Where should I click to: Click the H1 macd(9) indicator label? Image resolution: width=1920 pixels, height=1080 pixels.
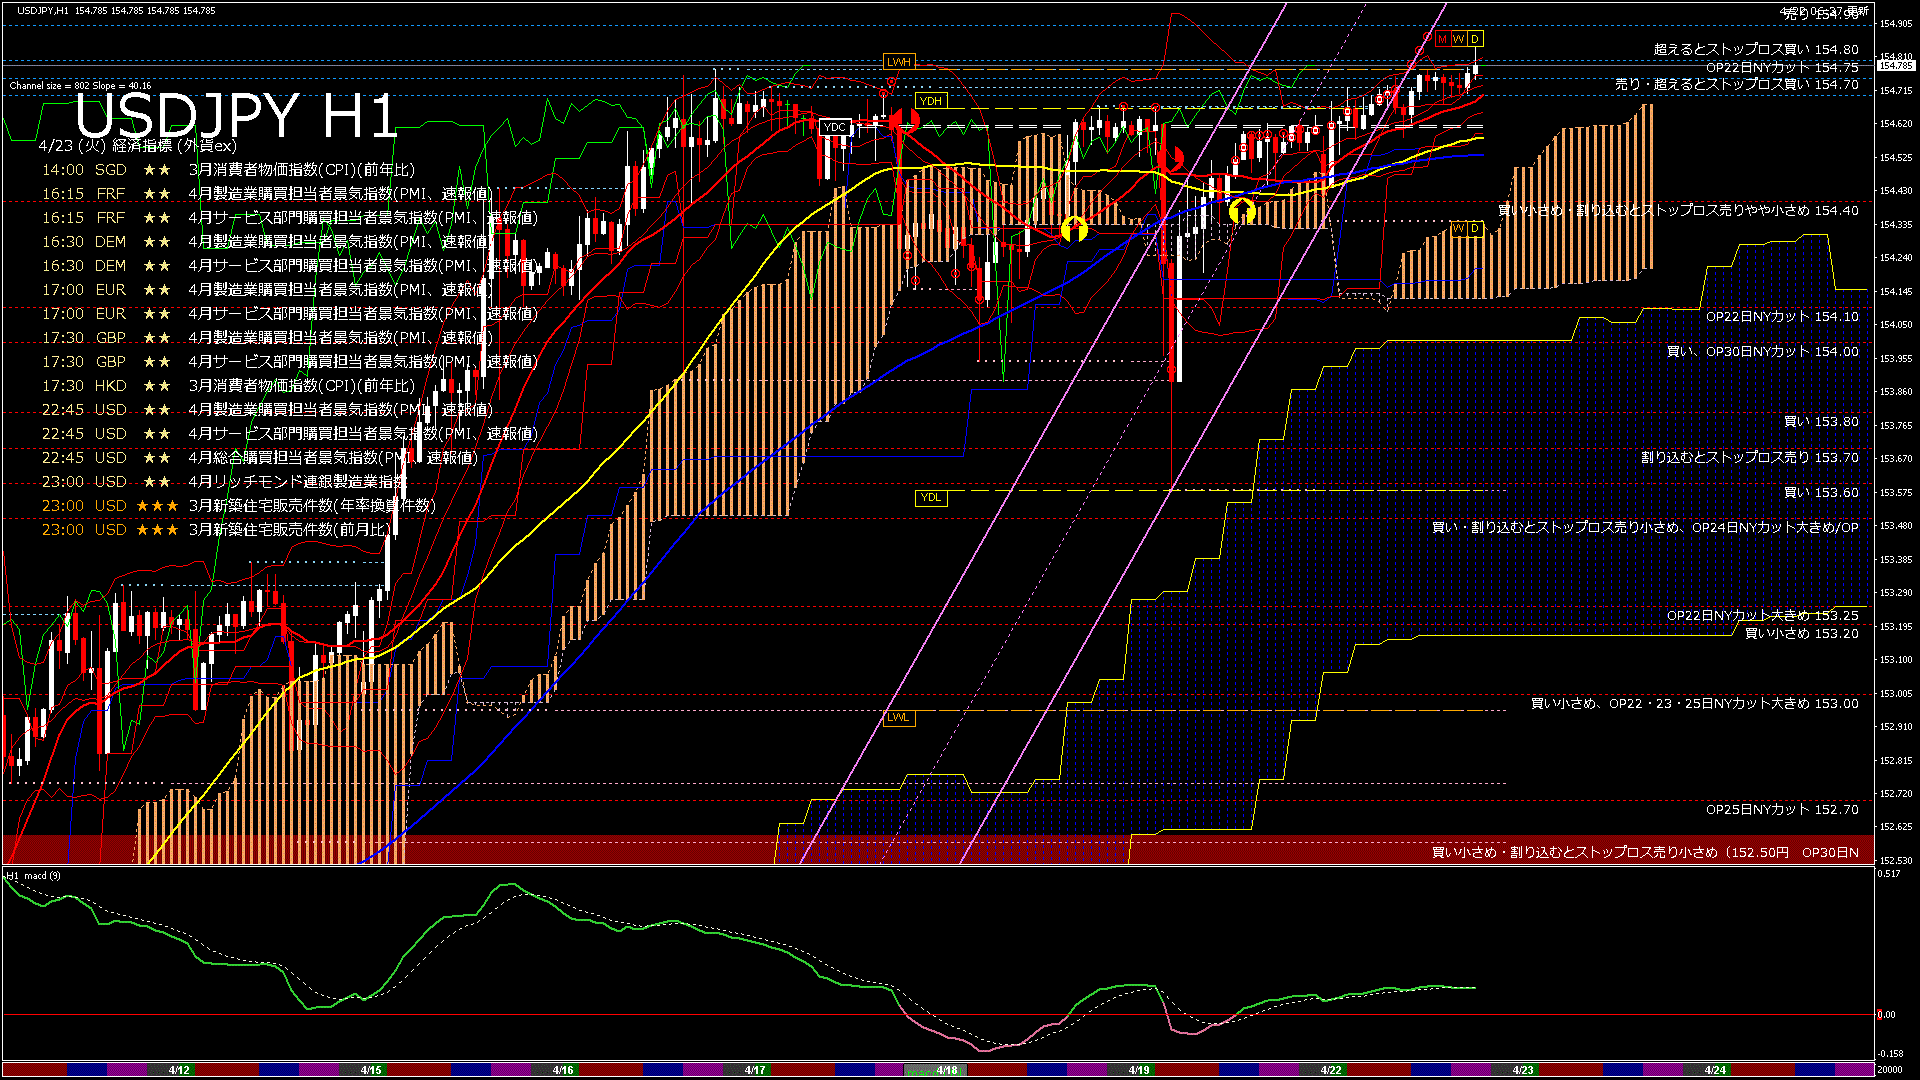tap(33, 876)
